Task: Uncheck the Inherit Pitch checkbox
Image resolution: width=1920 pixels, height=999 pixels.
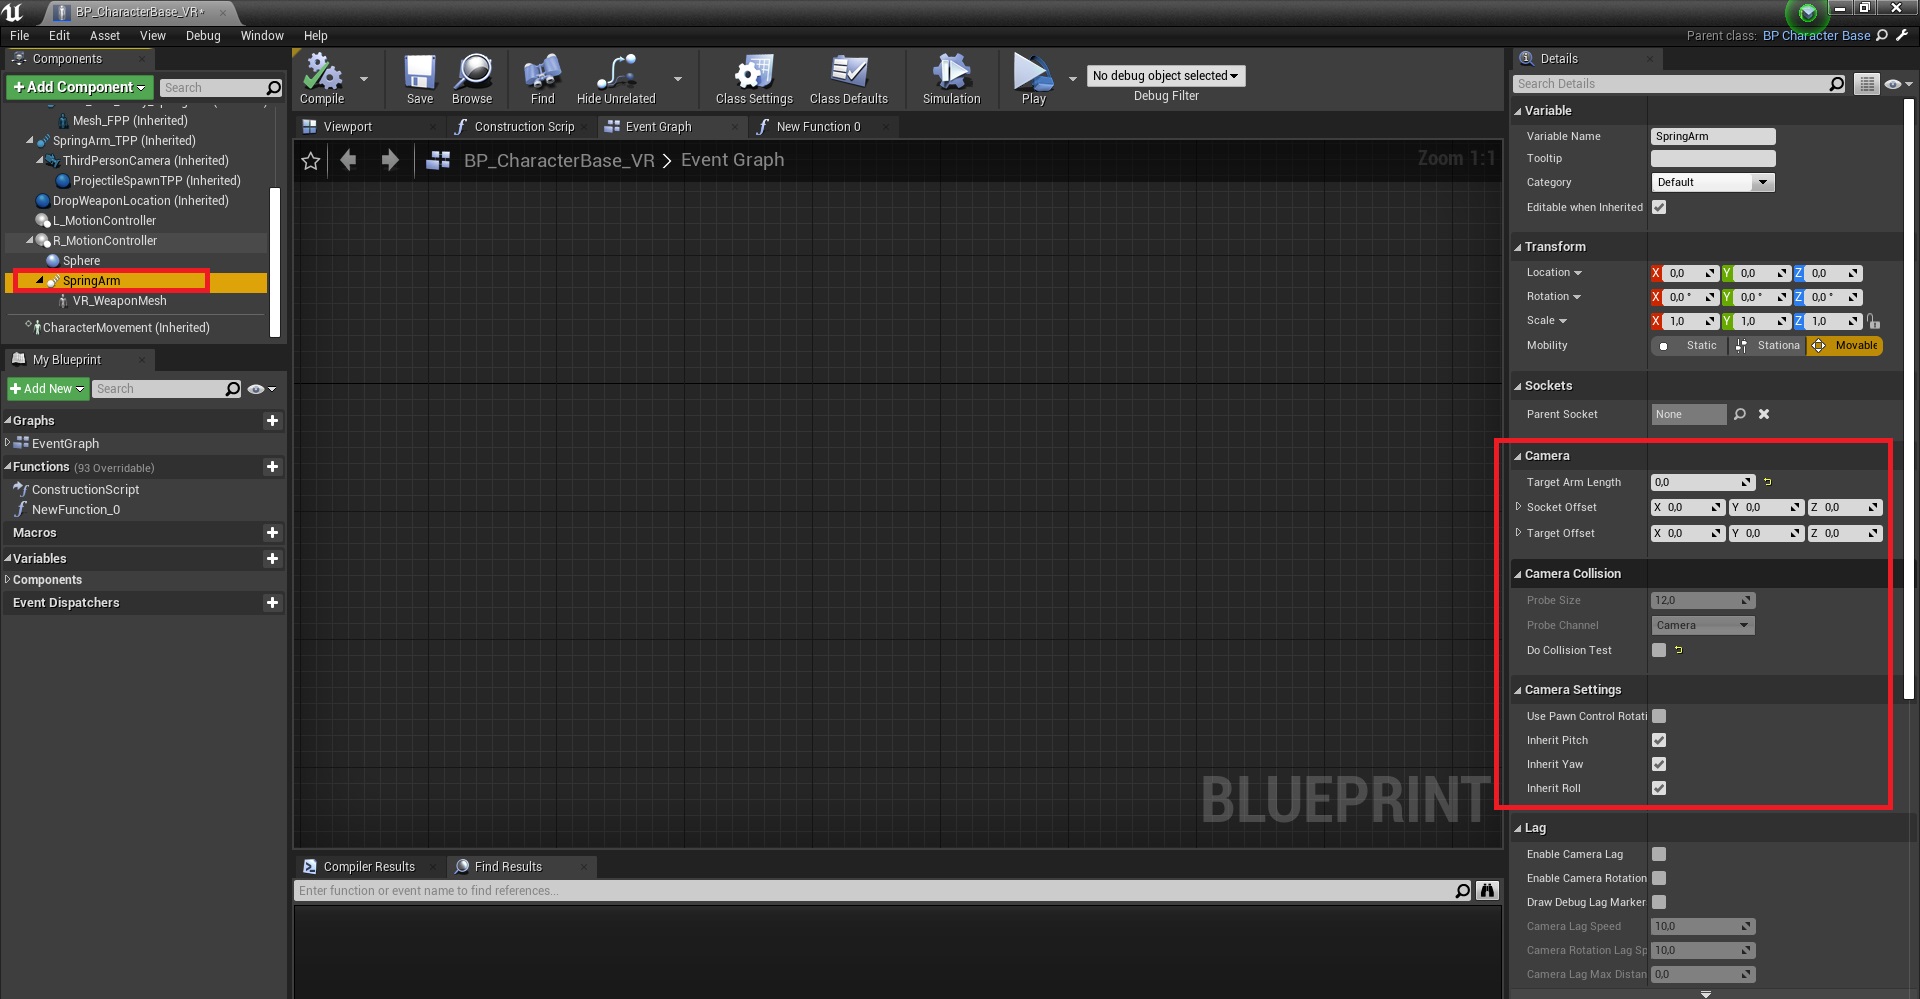Action: (x=1659, y=740)
